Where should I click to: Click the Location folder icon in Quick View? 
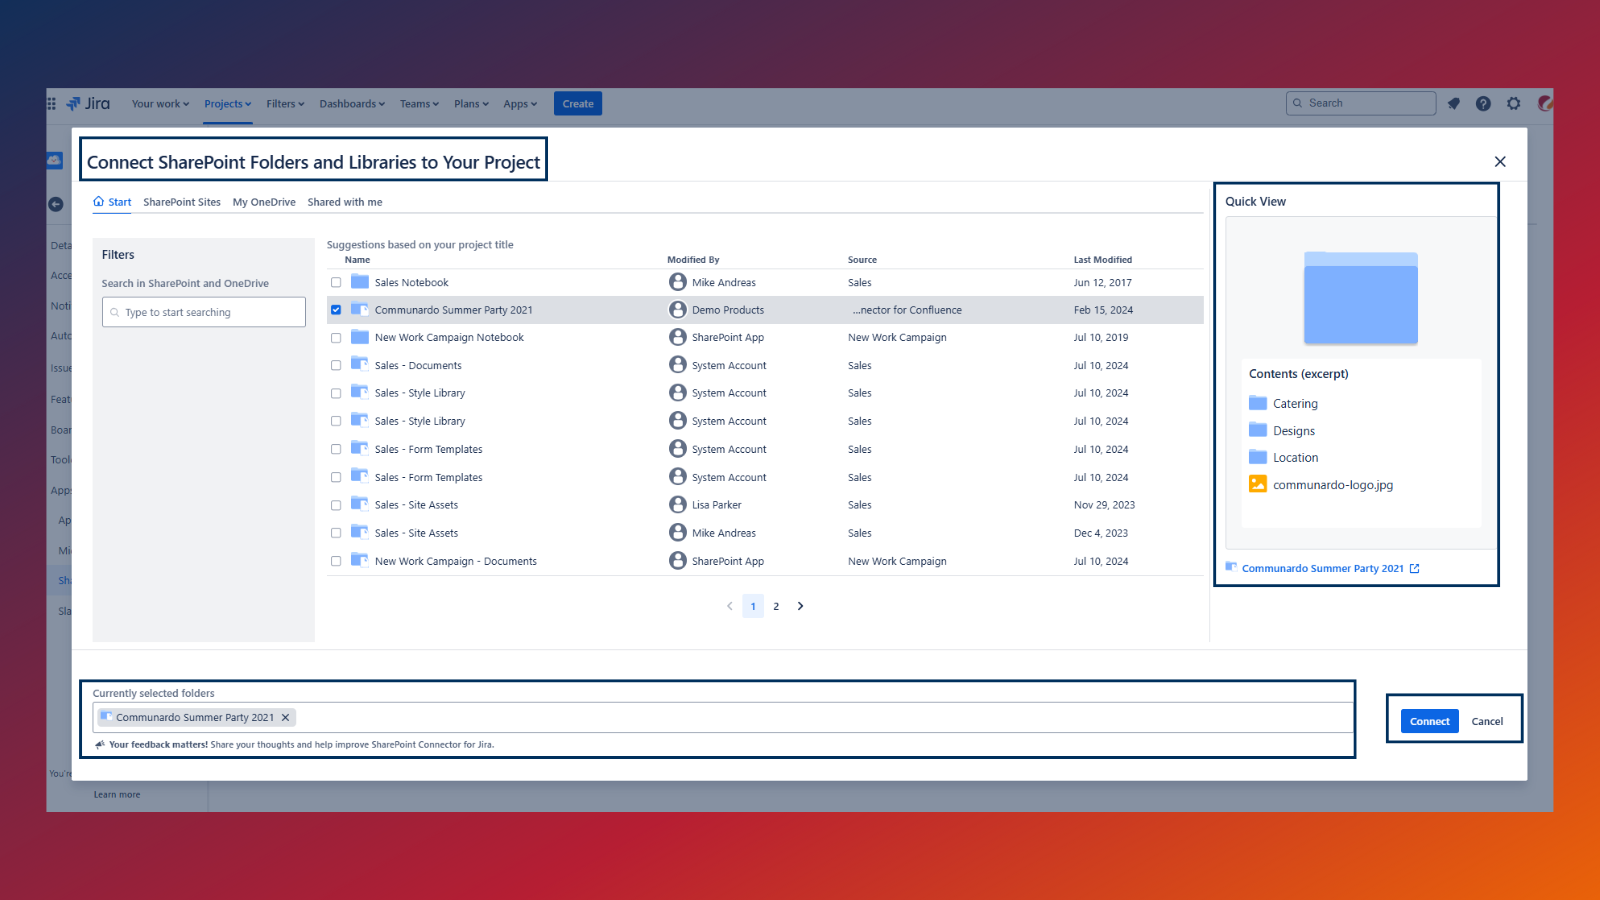click(1258, 457)
